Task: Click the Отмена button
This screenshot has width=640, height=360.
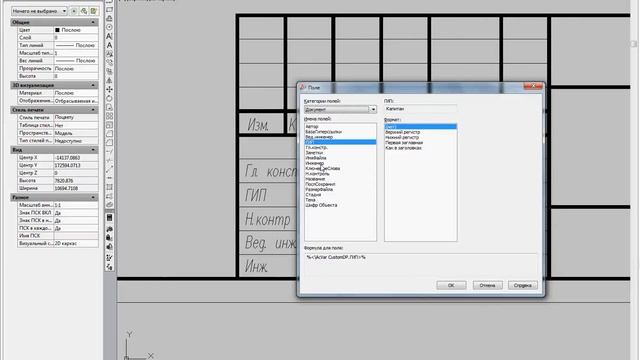Action: pos(487,285)
